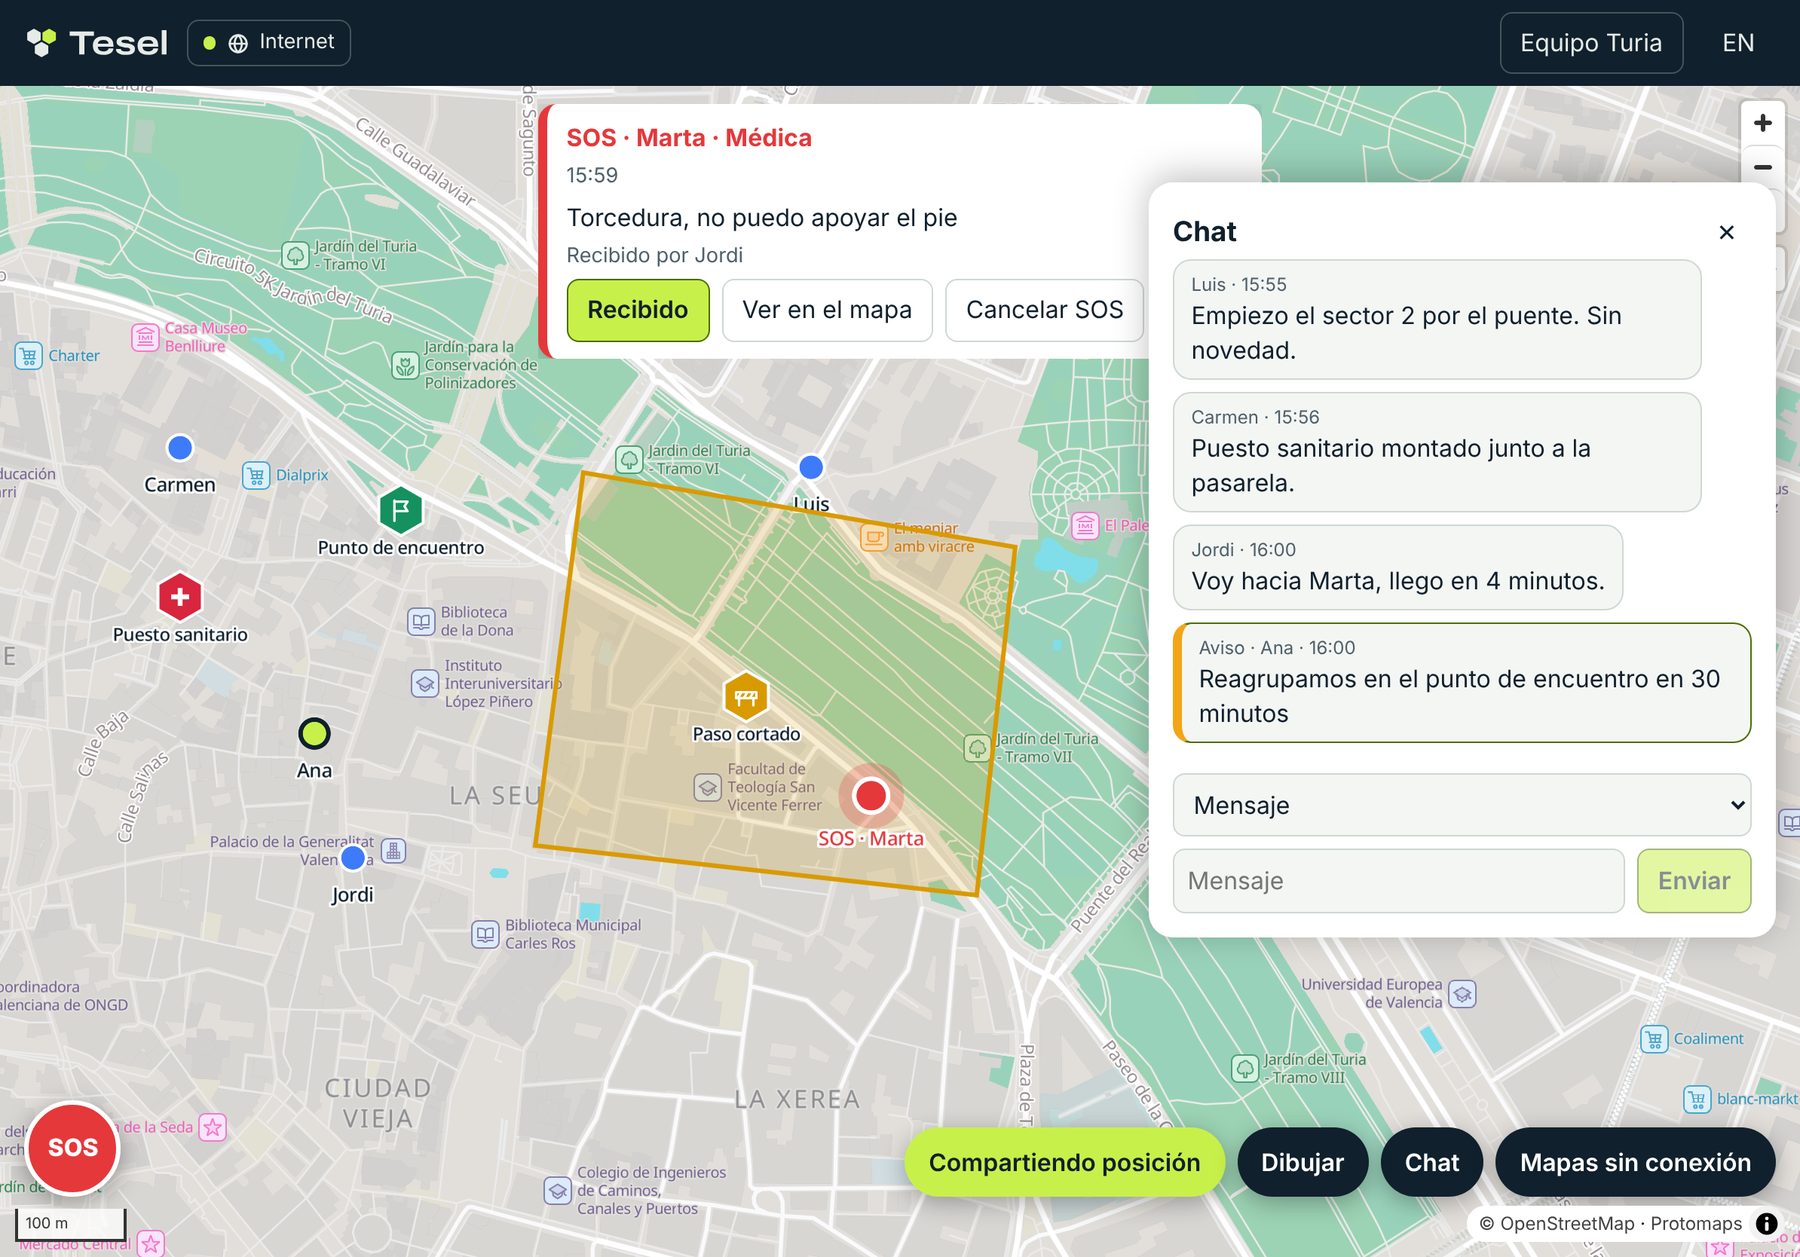
Task: Open map attribution info icon
Action: pyautogui.click(x=1767, y=1223)
